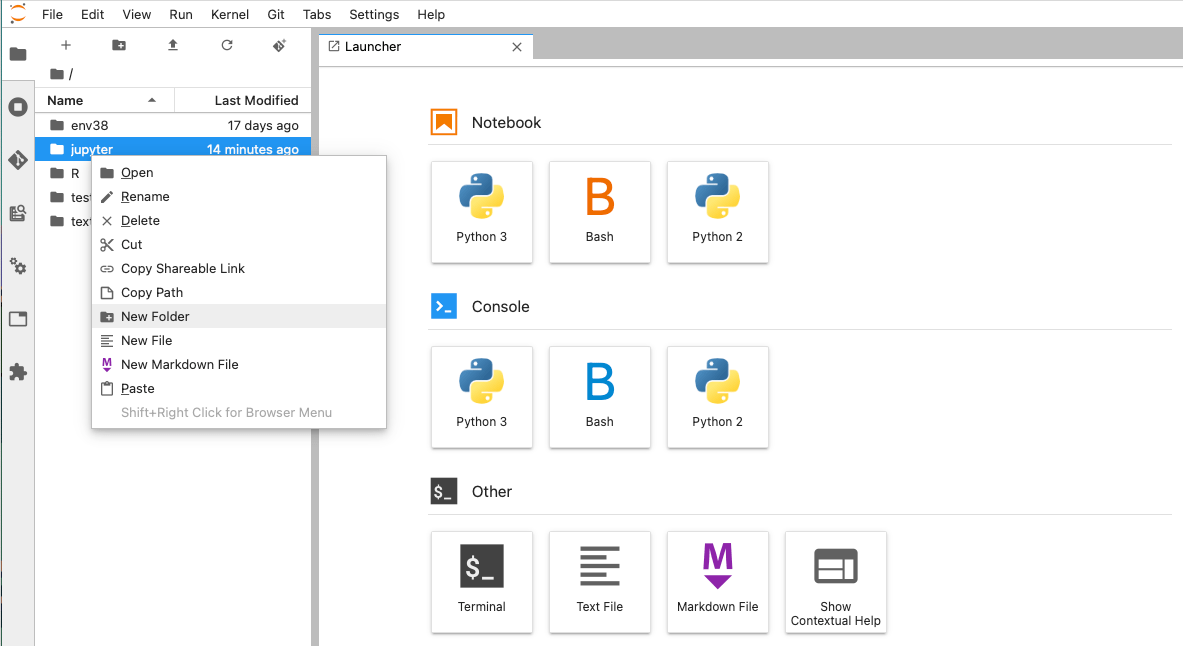This screenshot has height=646, width=1183.
Task: Select the R folder
Action: 63,174
